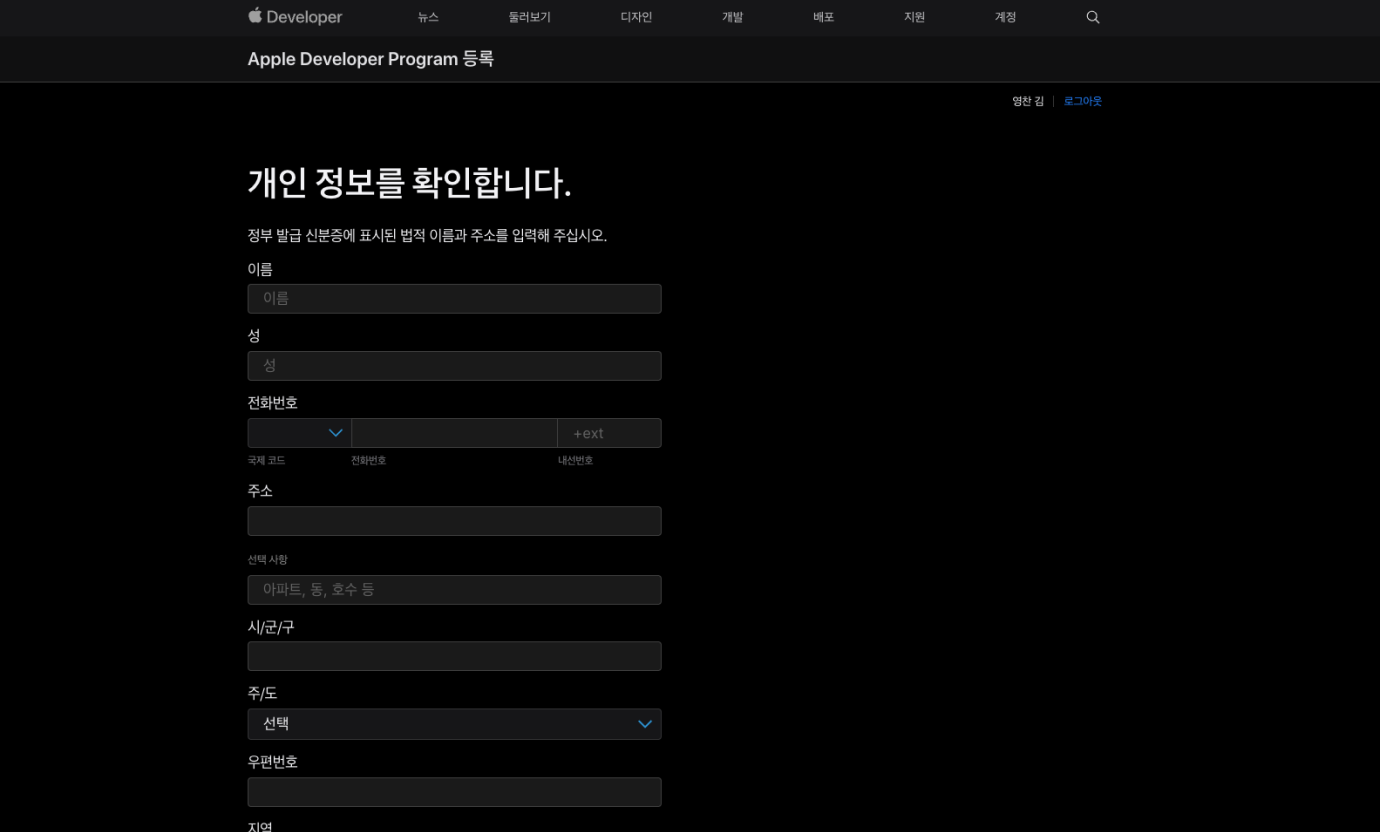Screen dimensions: 1380x832
Task: Open the 뉴스 menu item
Action: [428, 17]
